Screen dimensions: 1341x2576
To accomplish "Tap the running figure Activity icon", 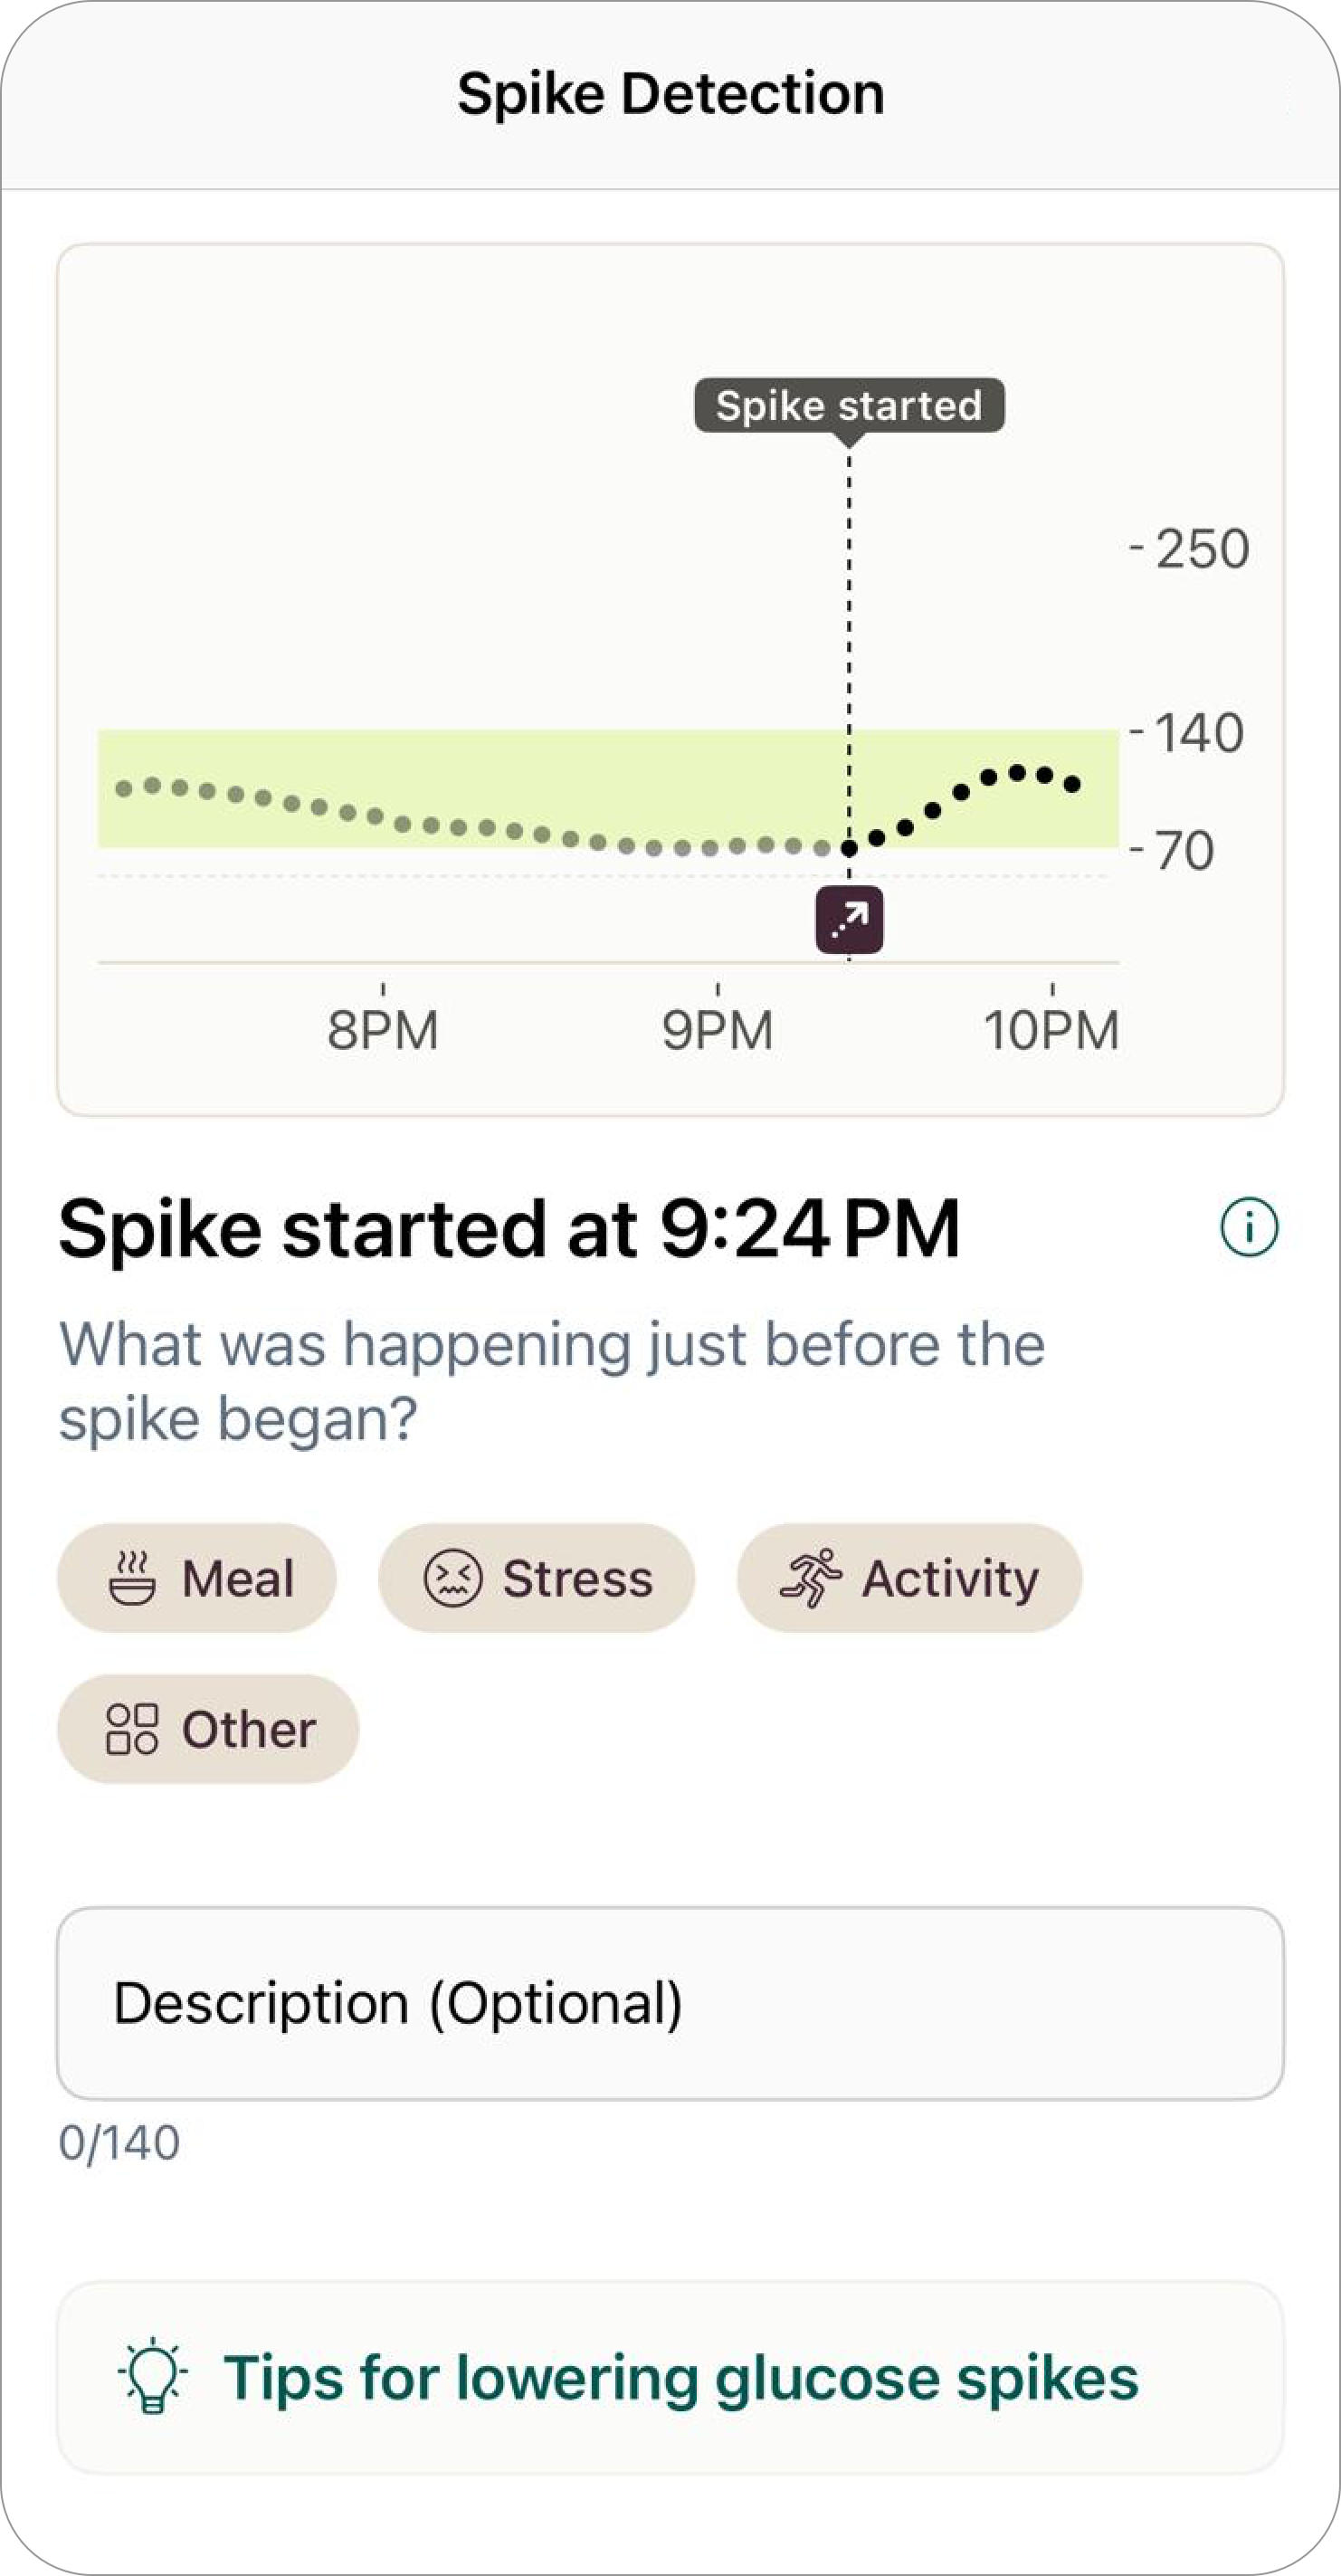I will (810, 1578).
